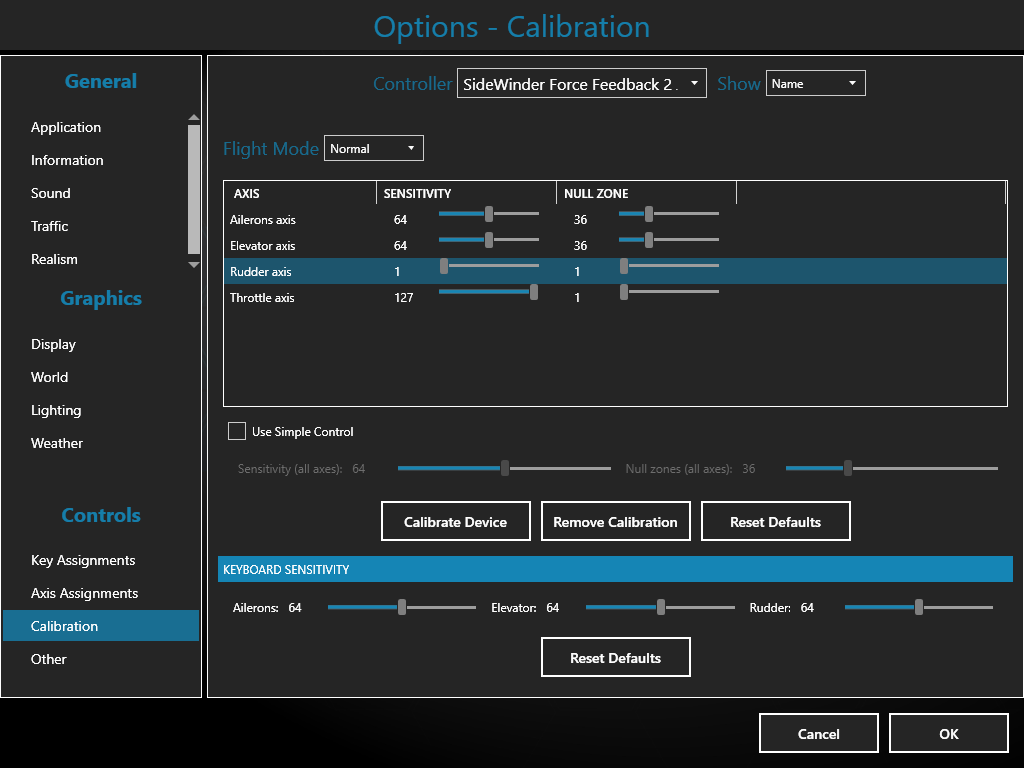Go to Sound settings
This screenshot has height=768, width=1024.
51,193
